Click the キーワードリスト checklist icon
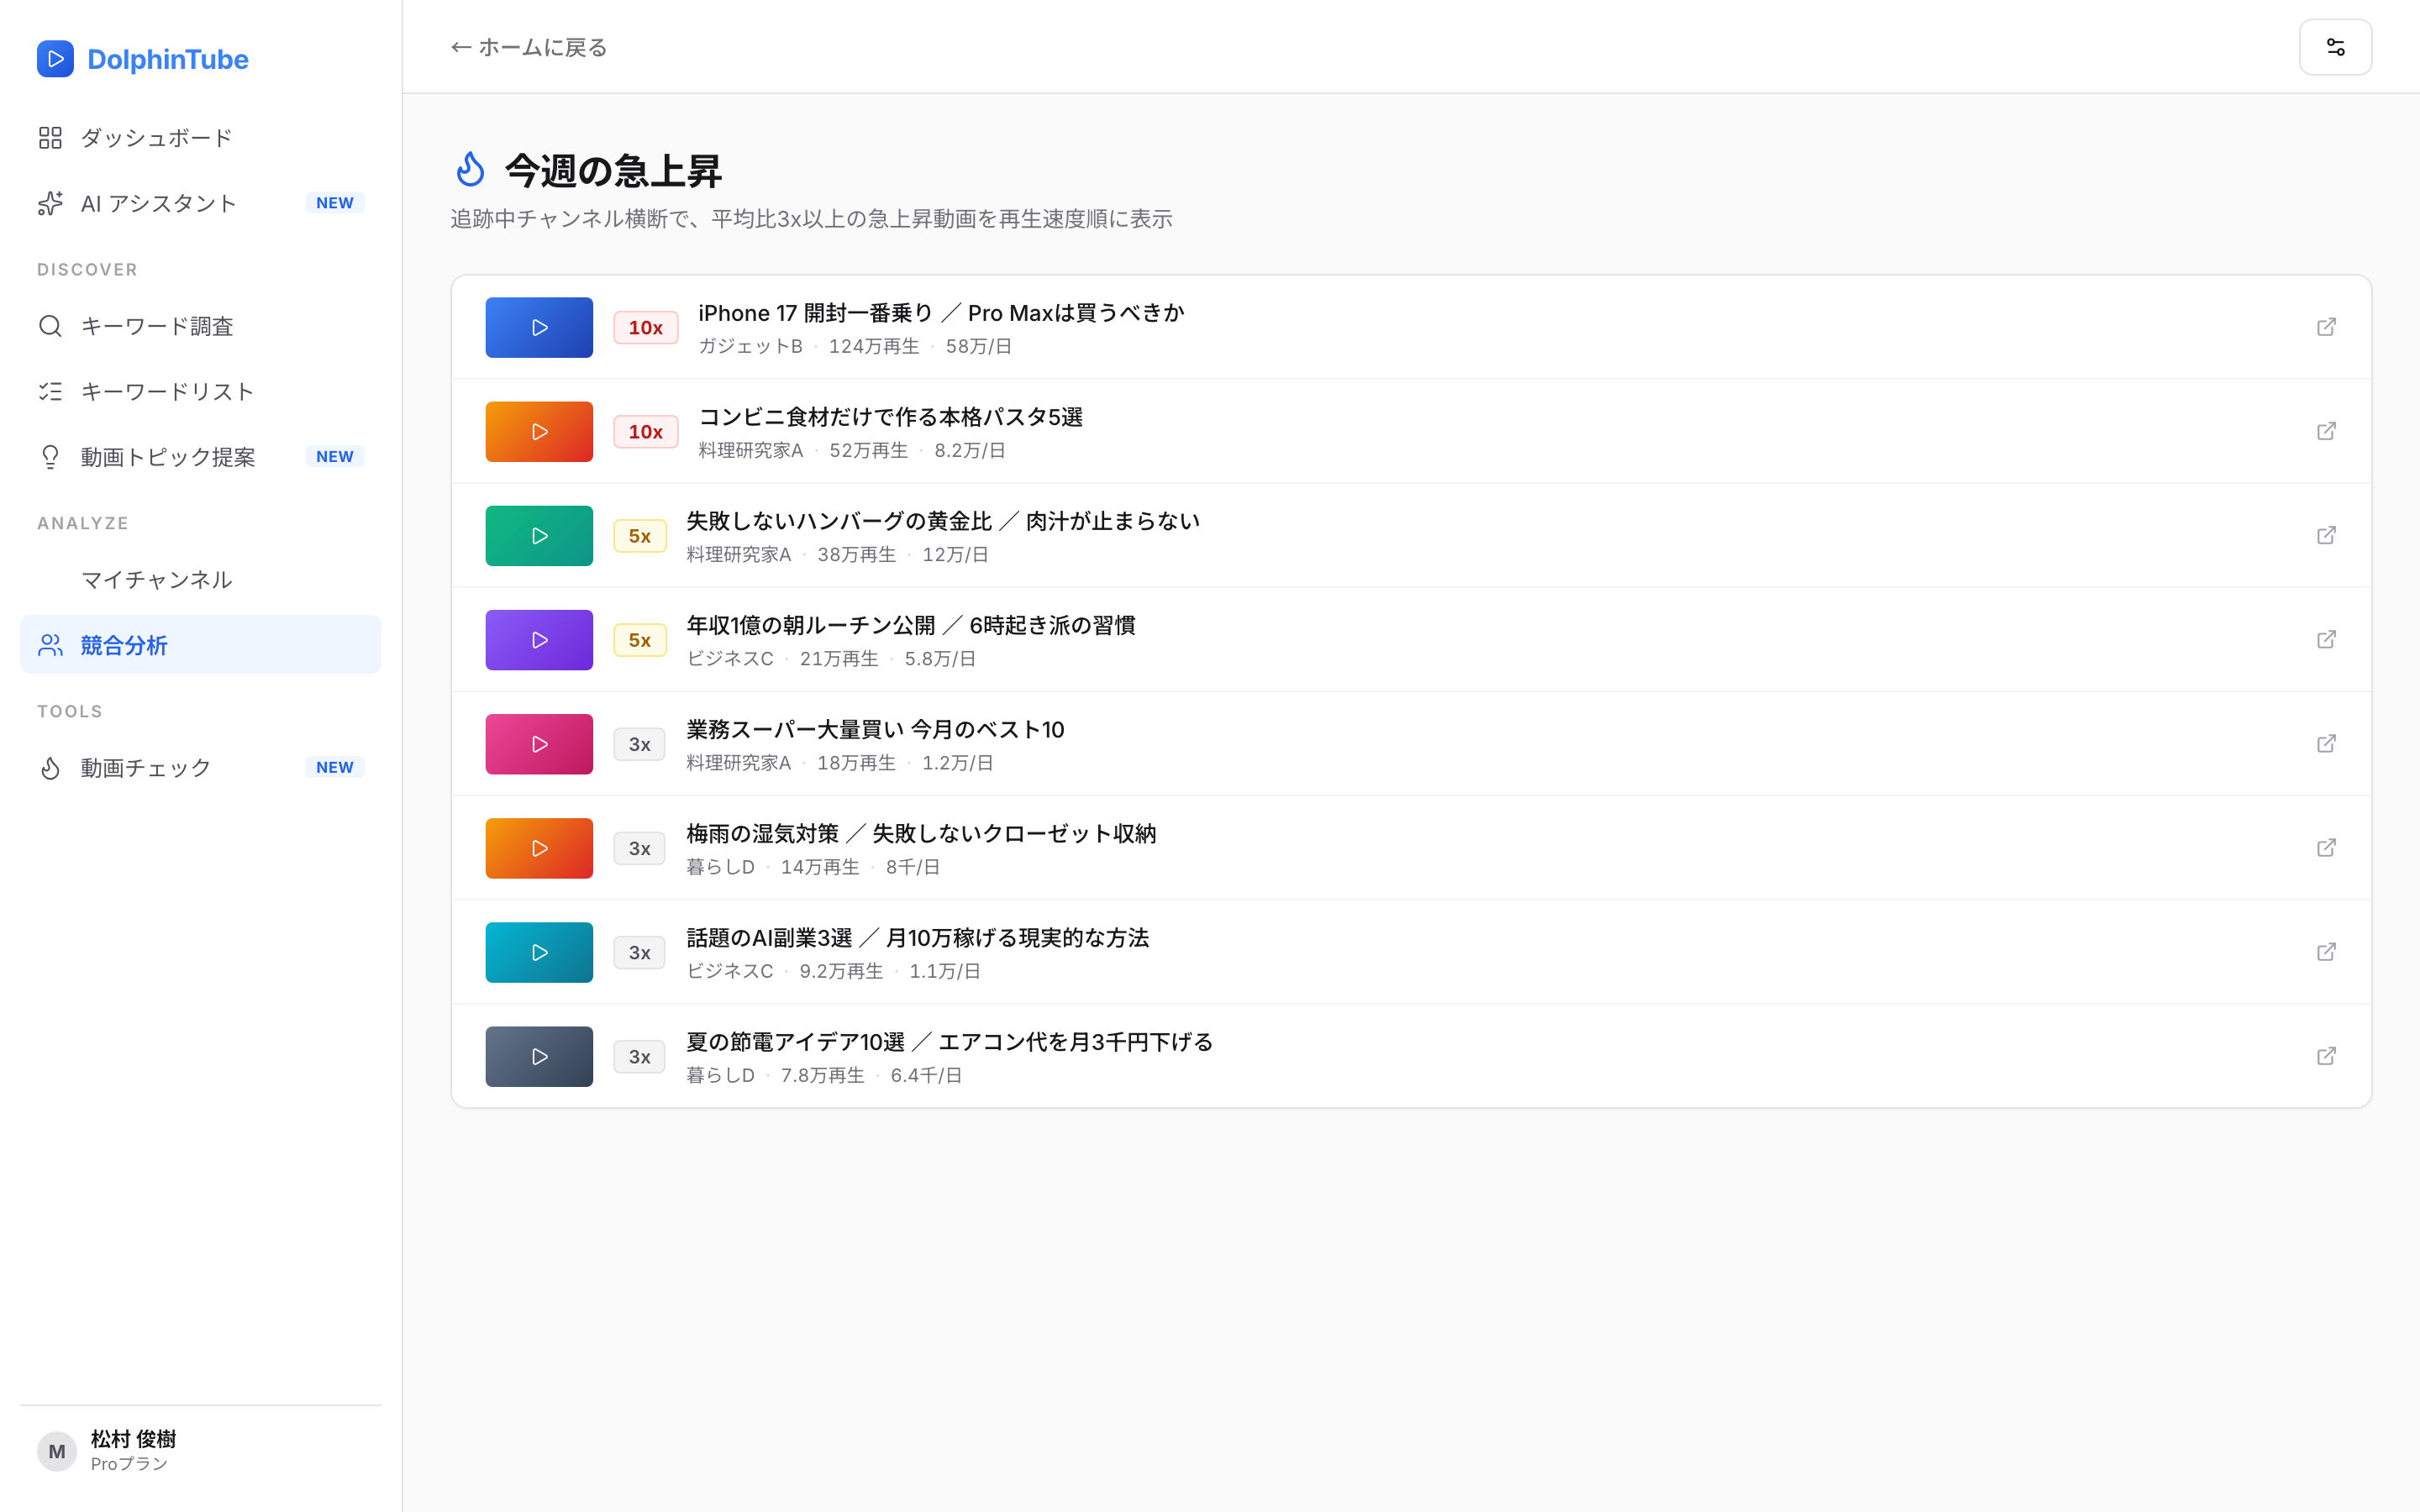Viewport: 2420px width, 1512px height. tap(50, 391)
